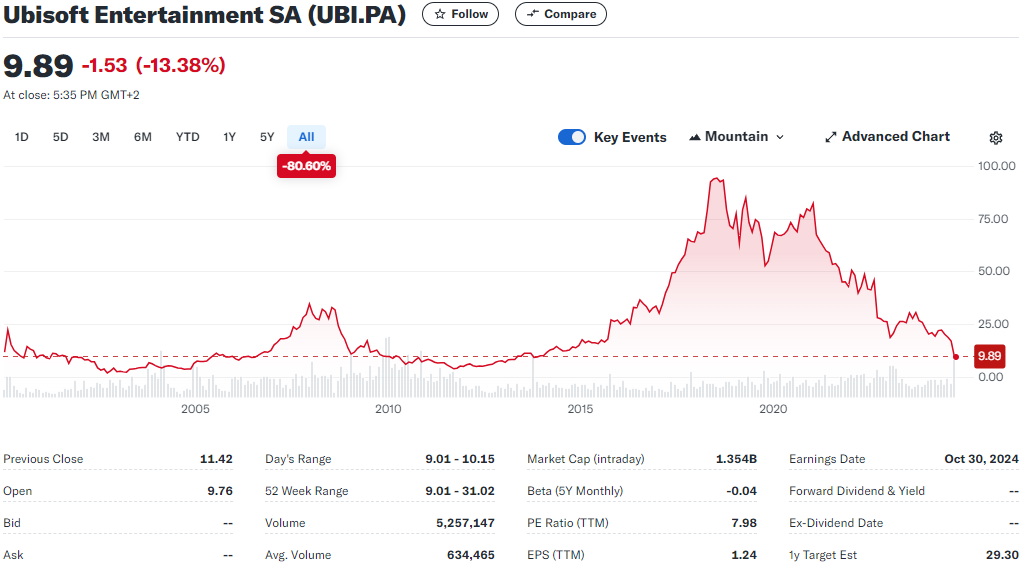Click the Bid label
The width and height of the screenshot is (1029, 576).
[12, 524]
